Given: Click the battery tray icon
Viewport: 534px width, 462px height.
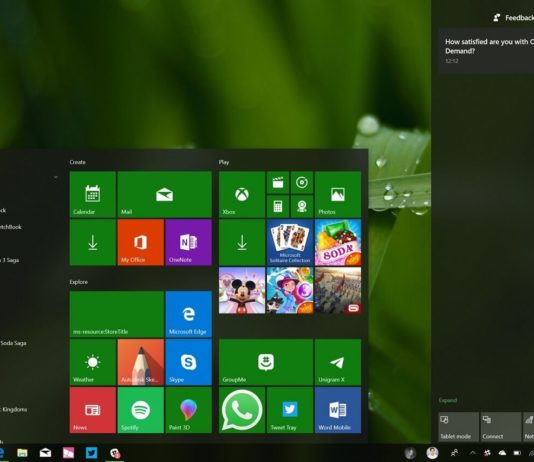Looking at the screenshot, I should tap(517, 453).
